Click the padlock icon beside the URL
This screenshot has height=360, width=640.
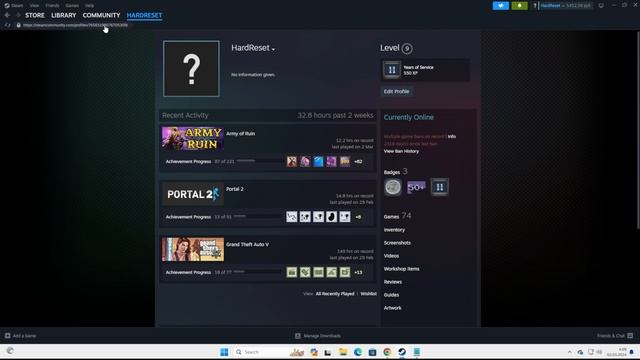18,25
